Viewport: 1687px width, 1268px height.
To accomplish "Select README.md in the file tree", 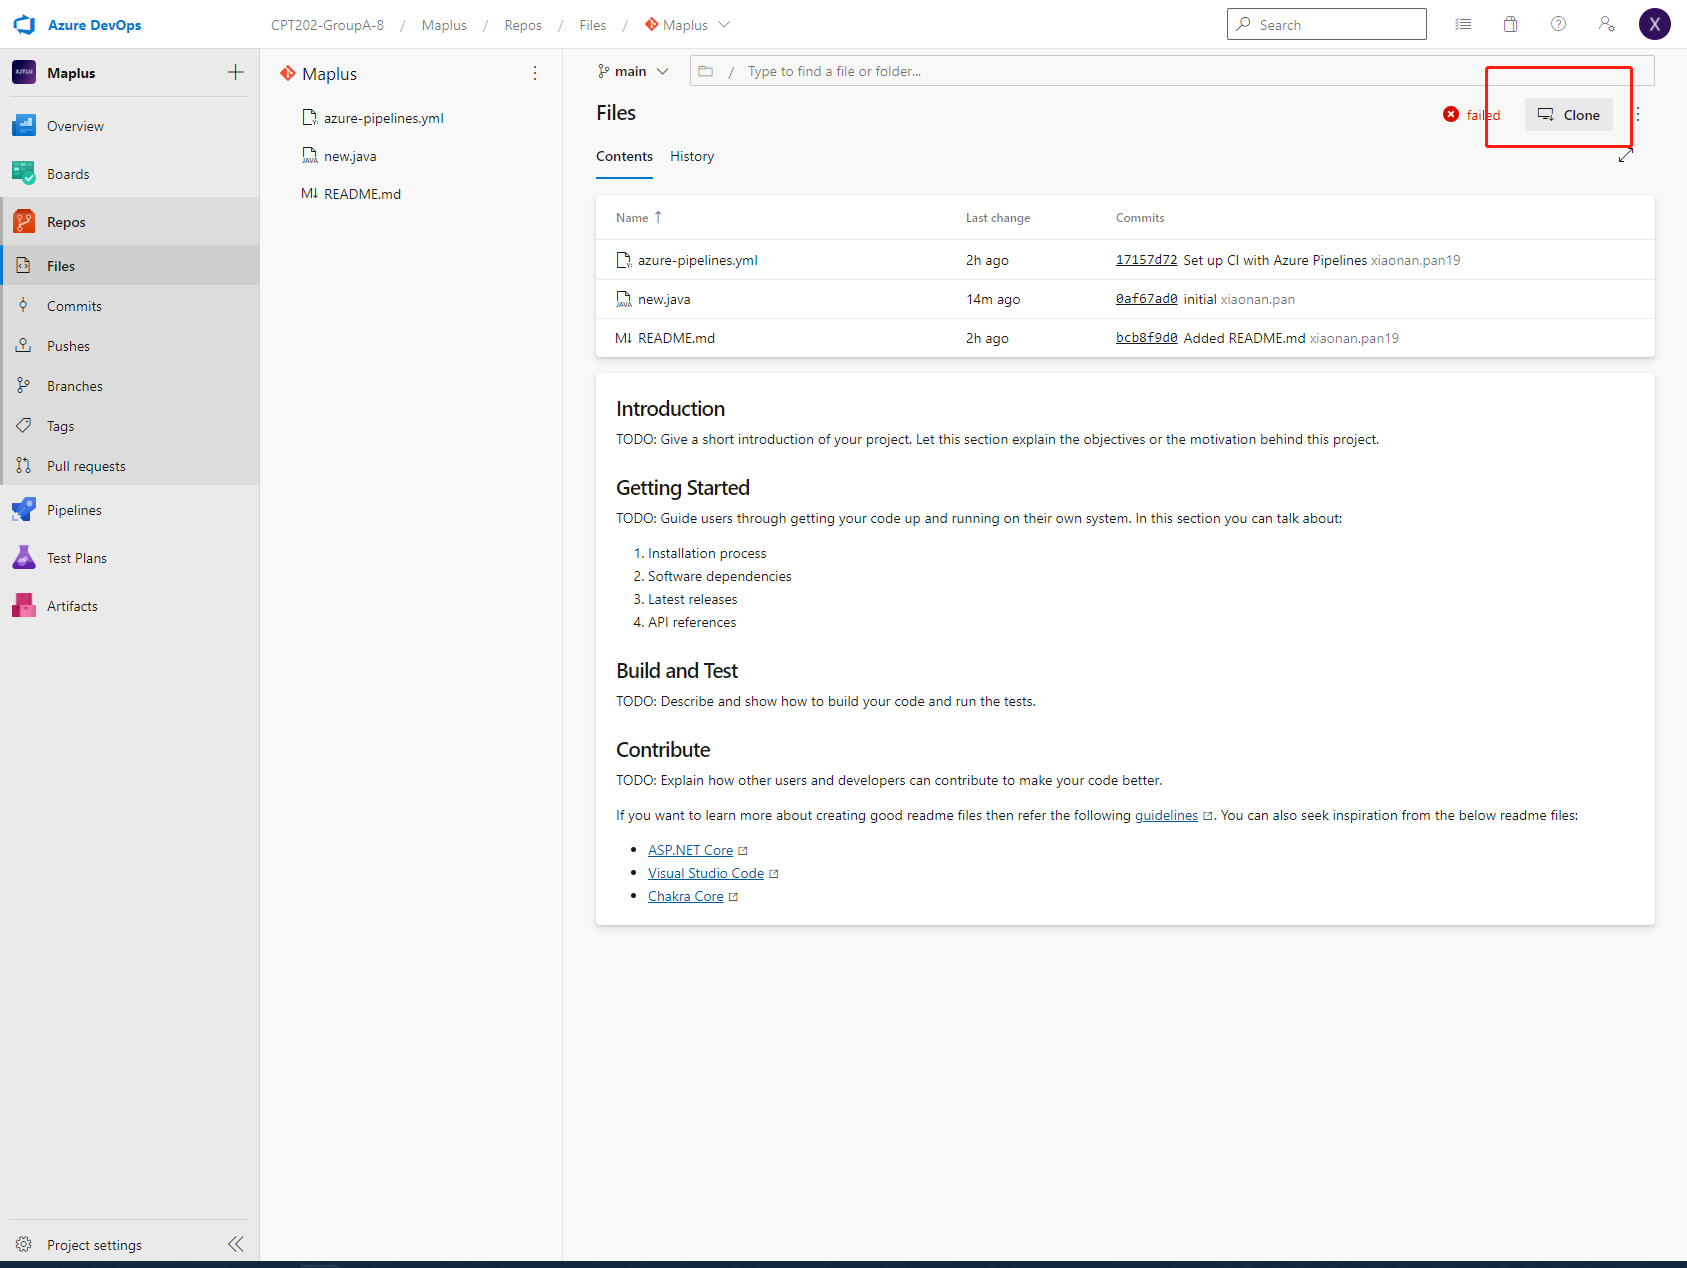I will pyautogui.click(x=362, y=194).
